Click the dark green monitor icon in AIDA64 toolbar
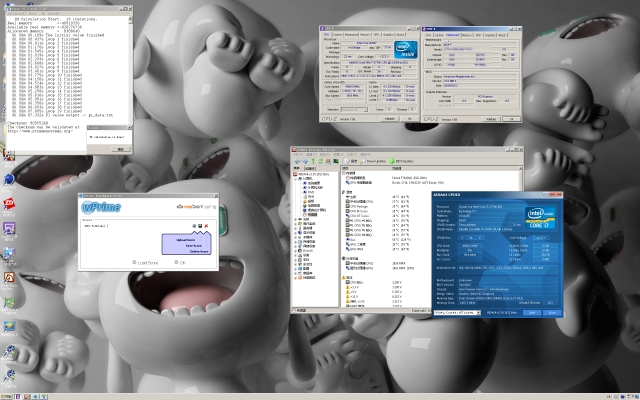 pos(336,161)
